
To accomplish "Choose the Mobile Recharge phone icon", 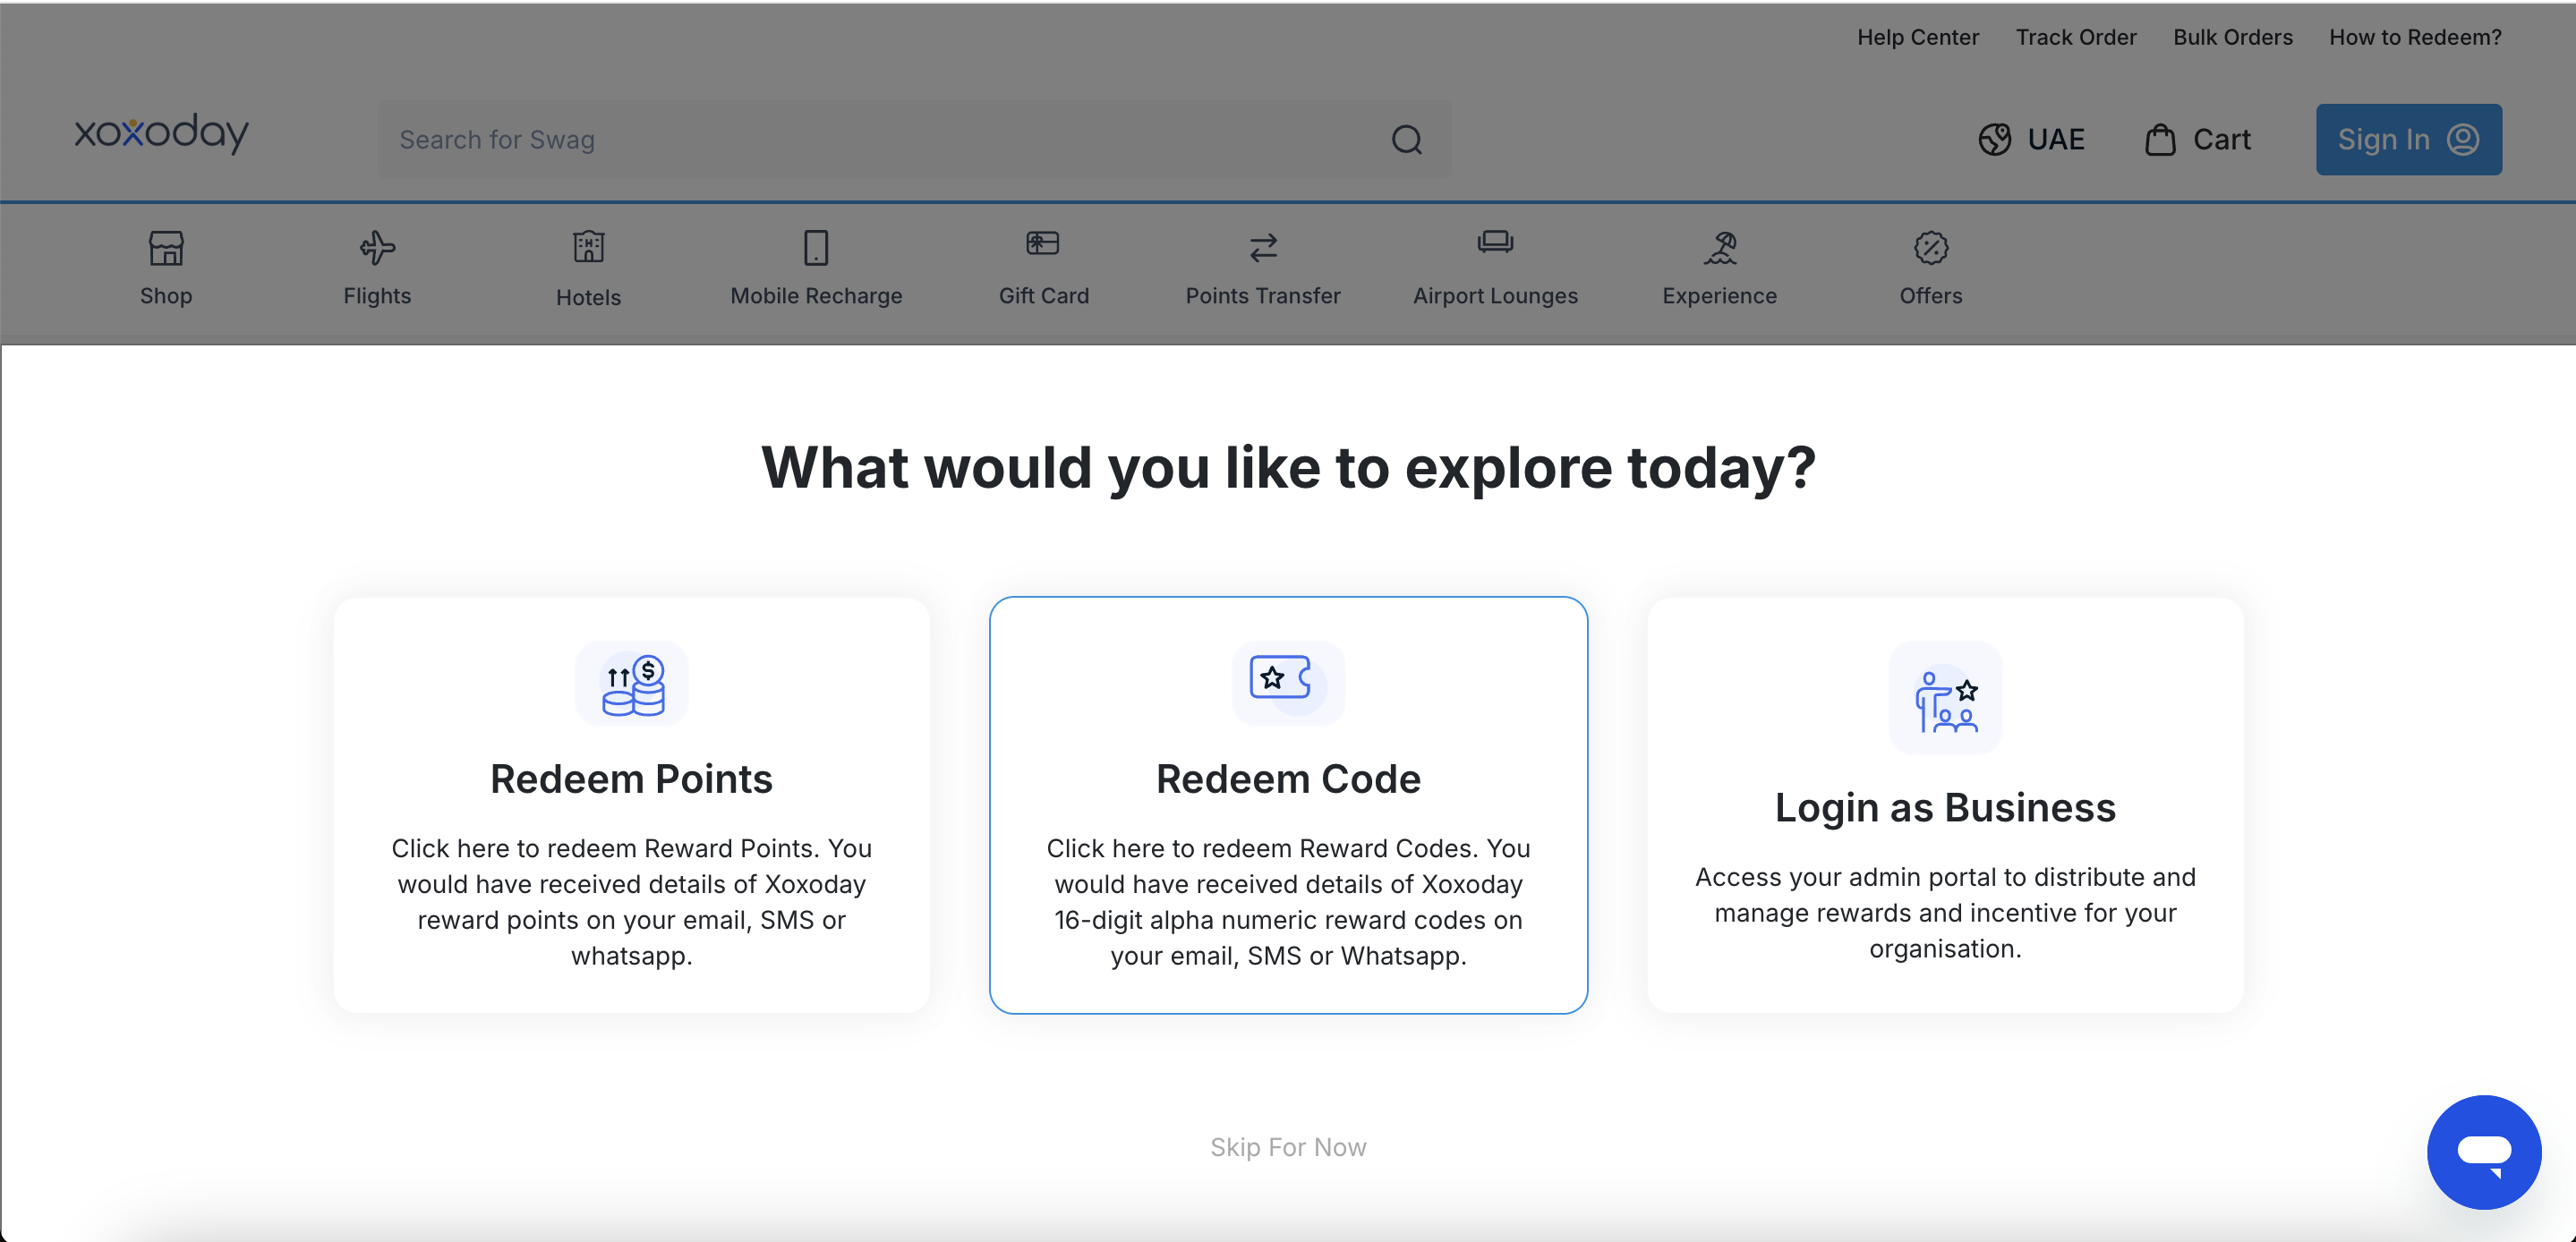I will pyautogui.click(x=816, y=248).
